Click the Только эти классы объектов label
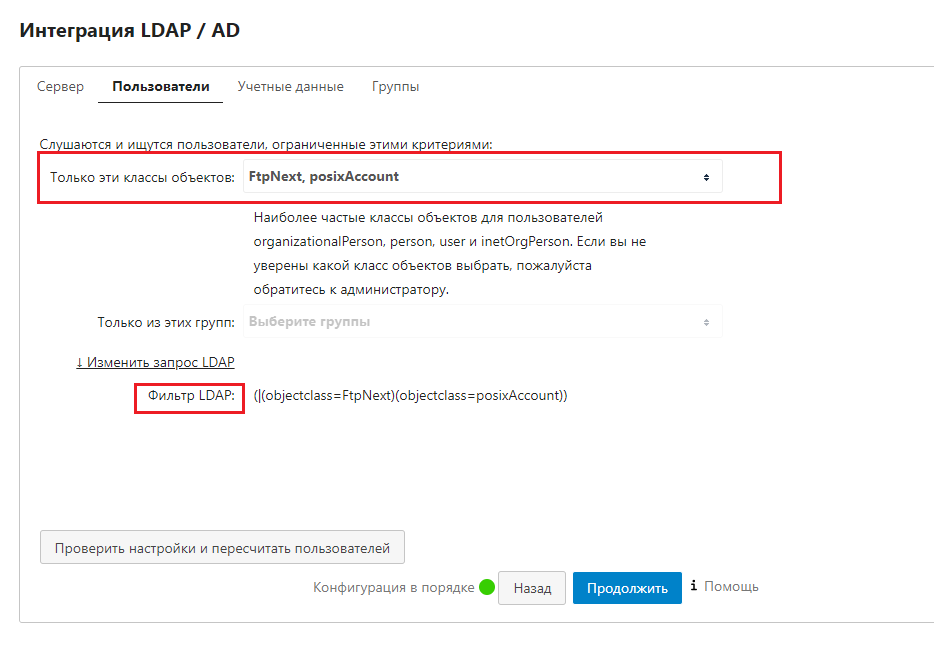 click(143, 177)
